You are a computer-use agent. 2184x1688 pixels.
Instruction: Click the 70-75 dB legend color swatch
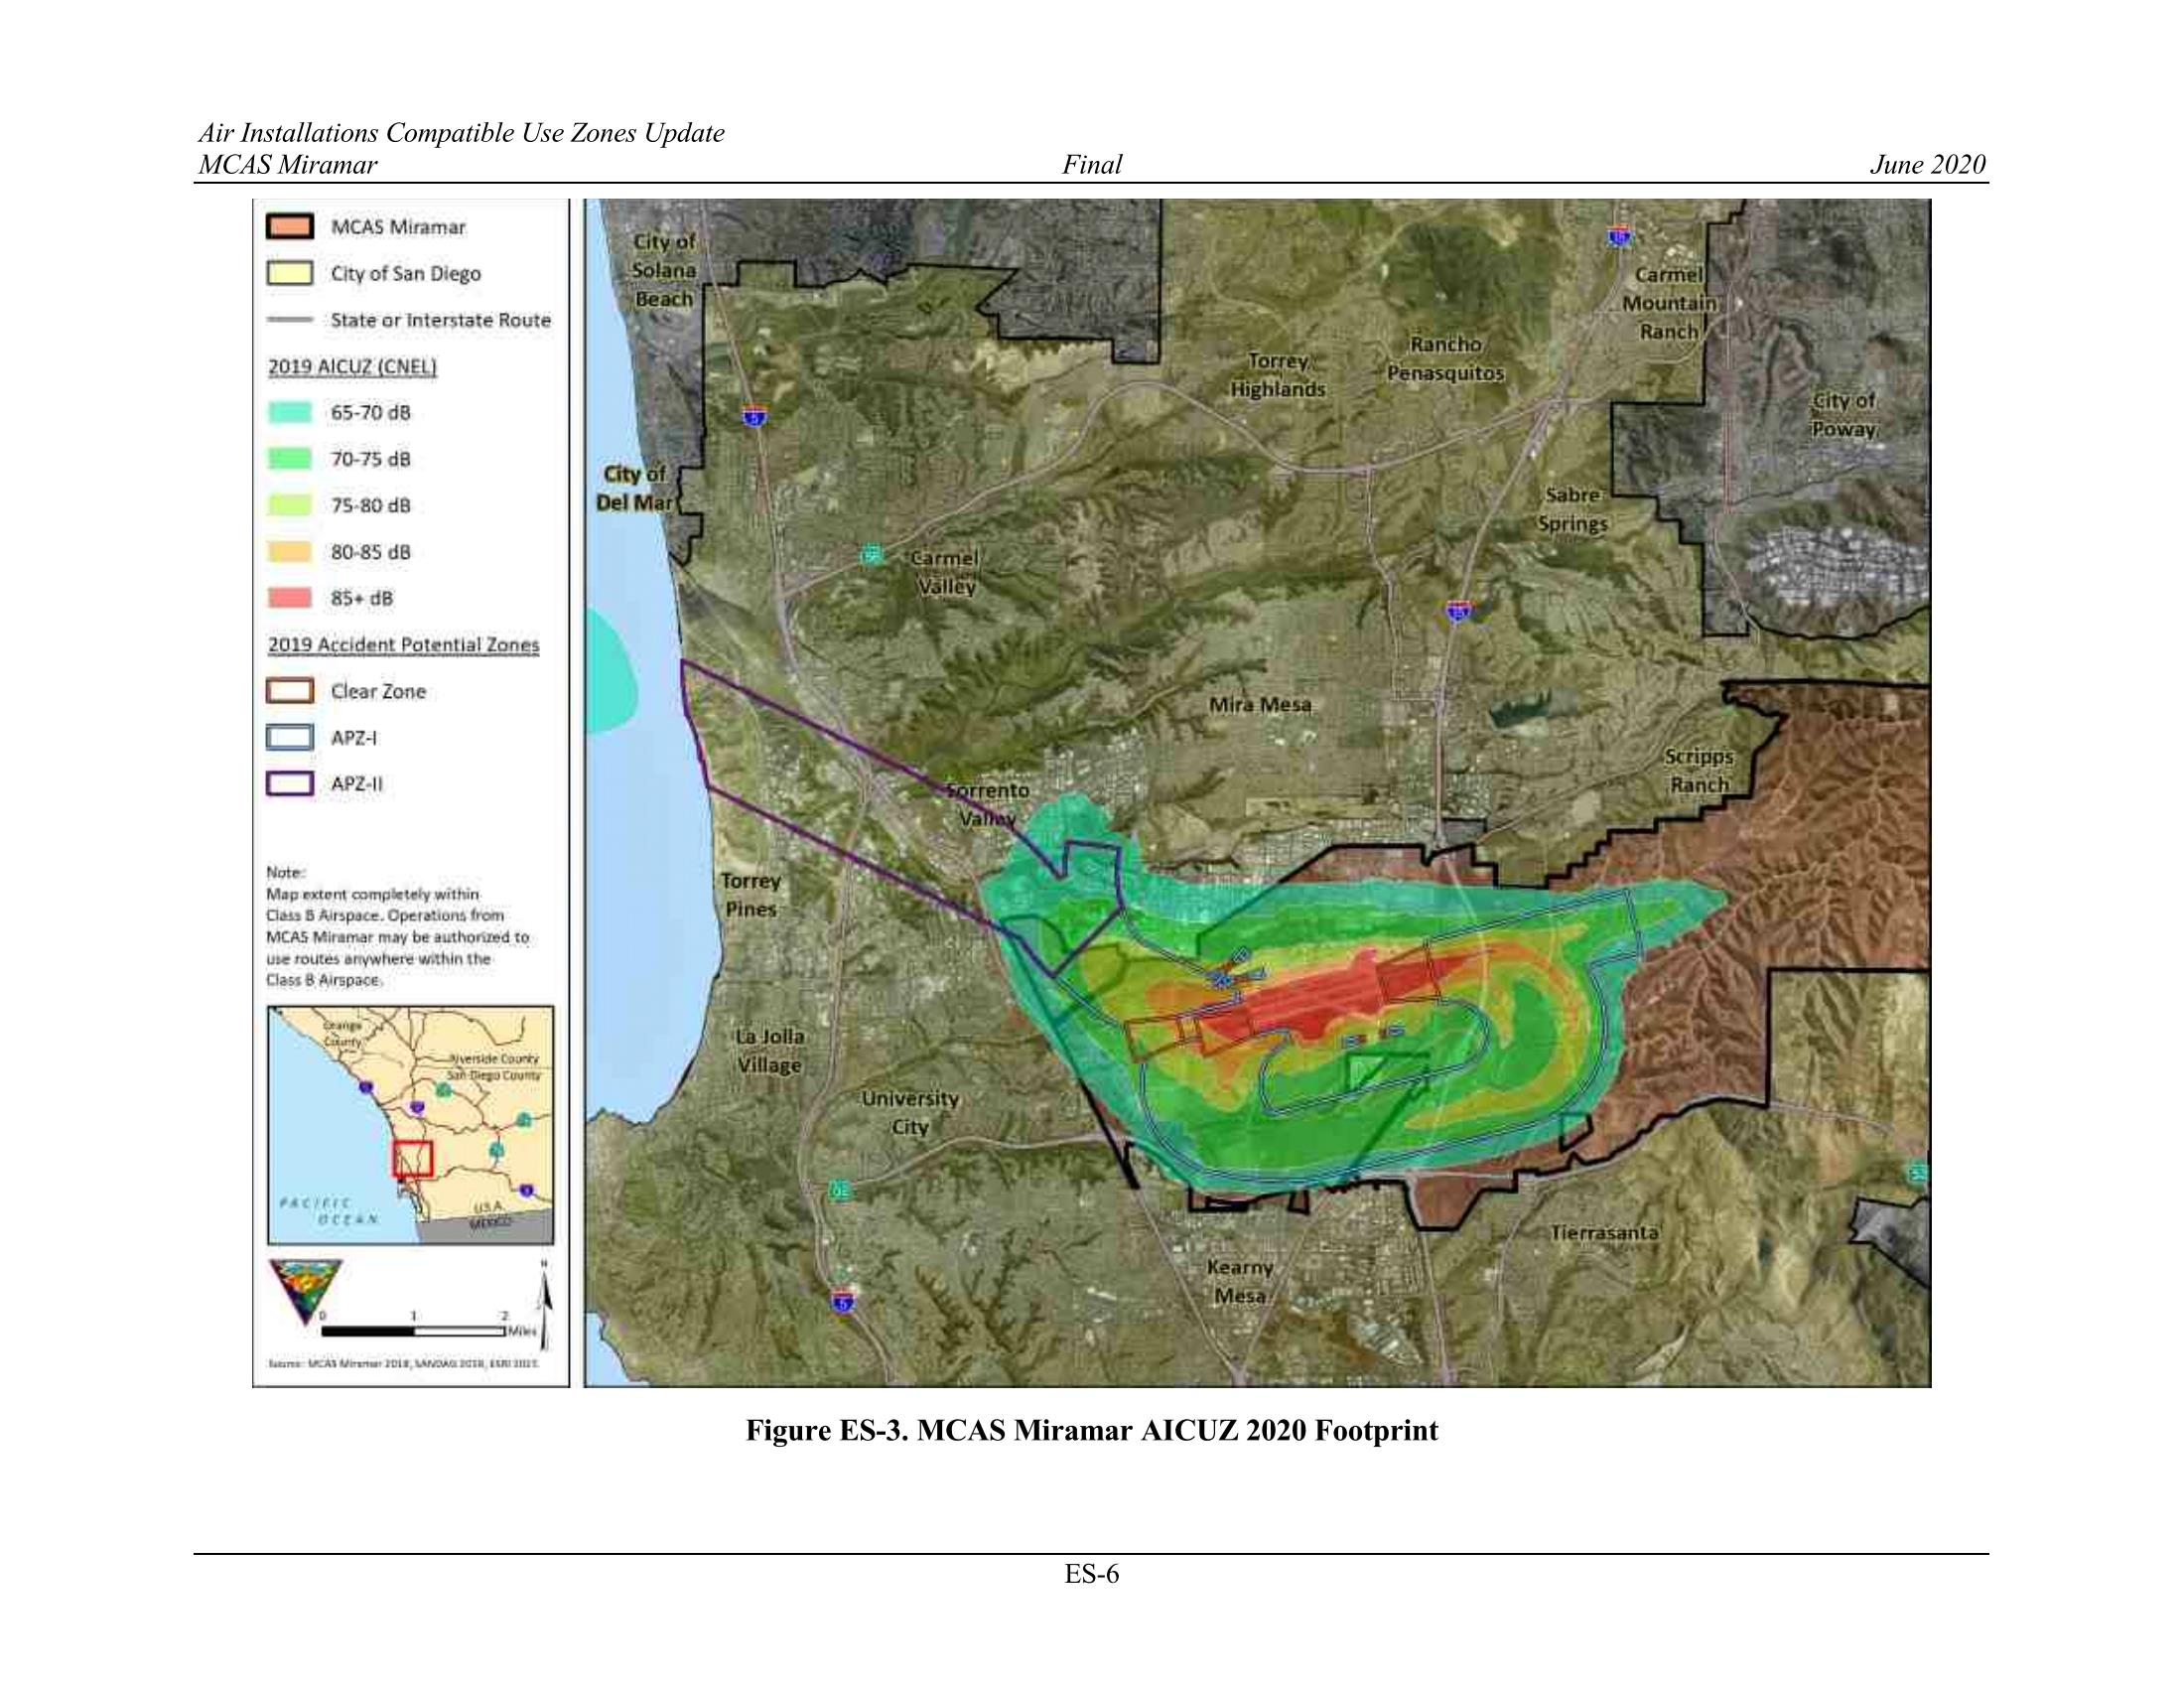pos(289,459)
